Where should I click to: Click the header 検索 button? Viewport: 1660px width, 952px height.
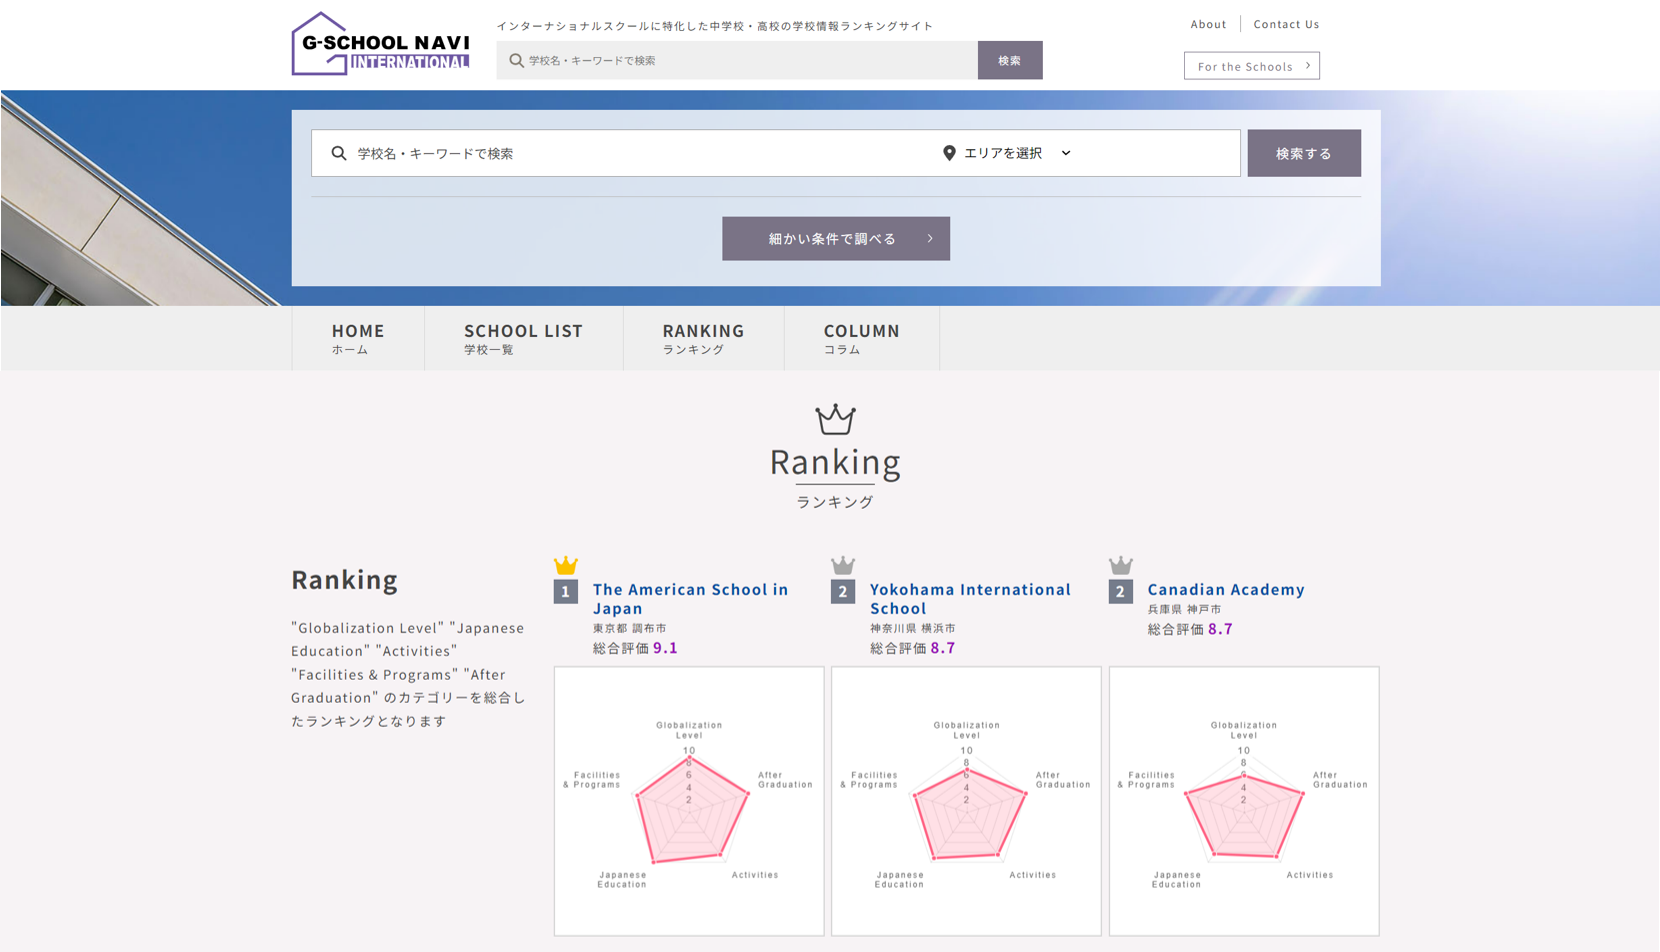click(x=1010, y=60)
